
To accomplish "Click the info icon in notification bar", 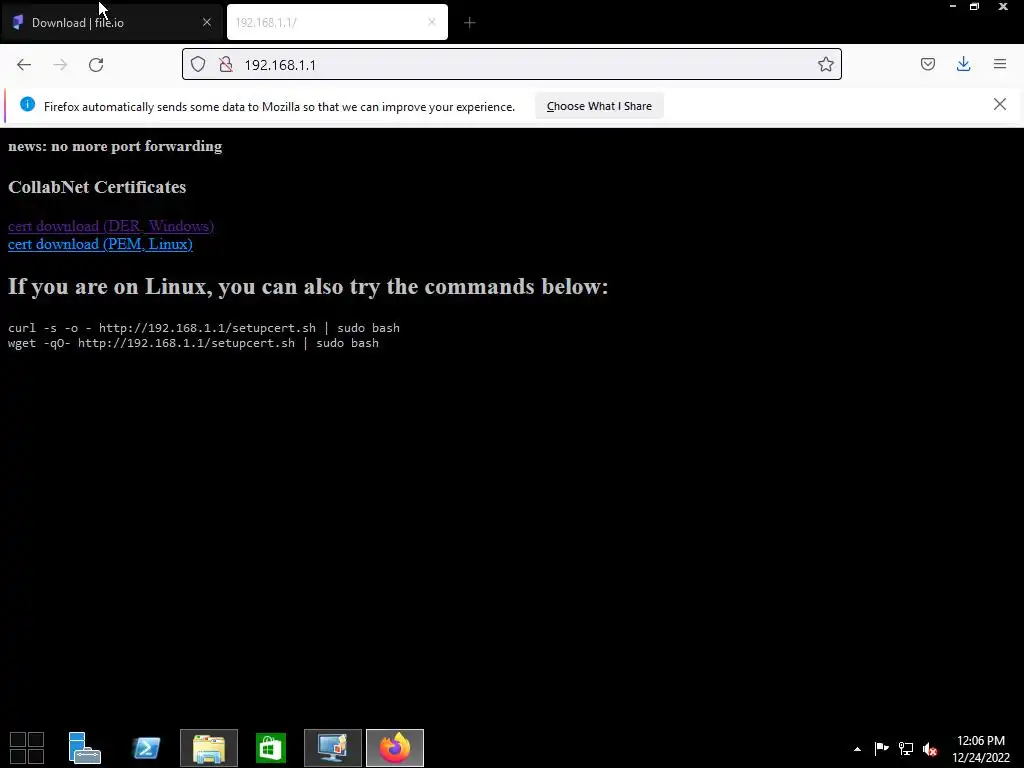I will click(27, 104).
